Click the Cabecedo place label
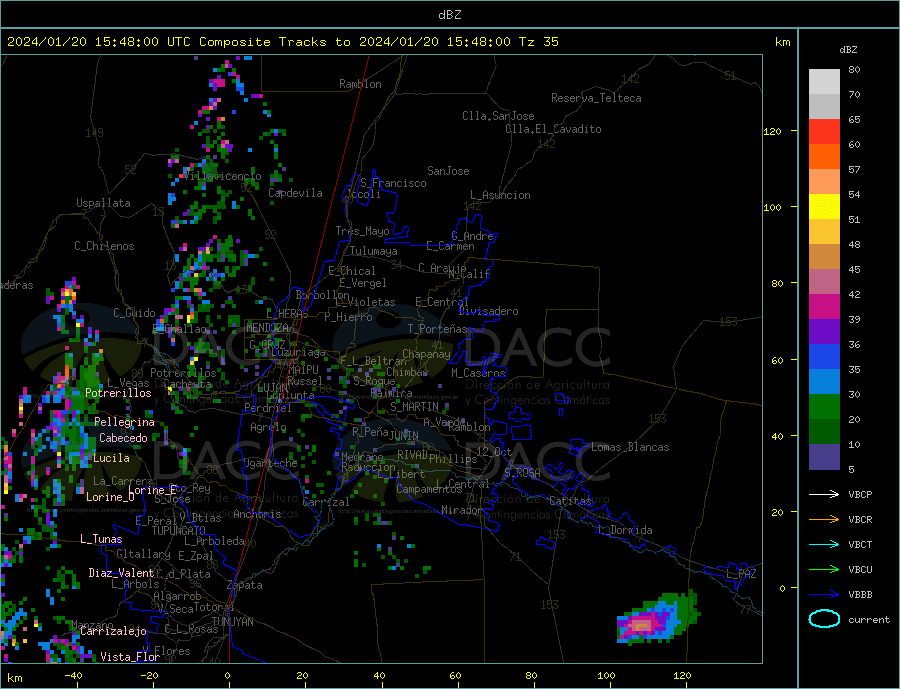Screen dimensions: 900x689 [x=123, y=438]
